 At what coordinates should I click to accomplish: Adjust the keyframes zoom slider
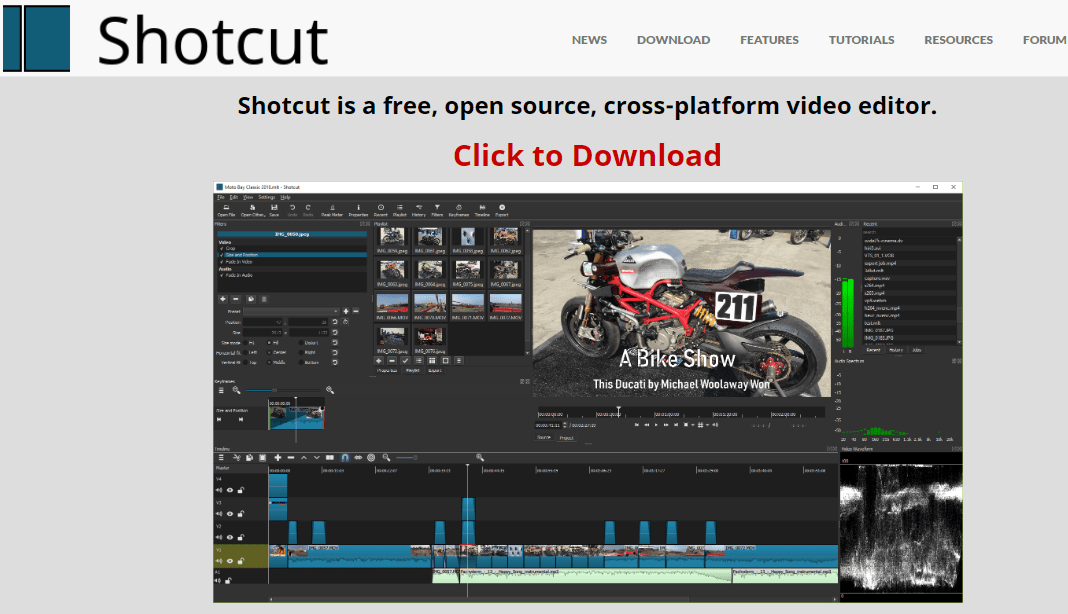click(281, 390)
